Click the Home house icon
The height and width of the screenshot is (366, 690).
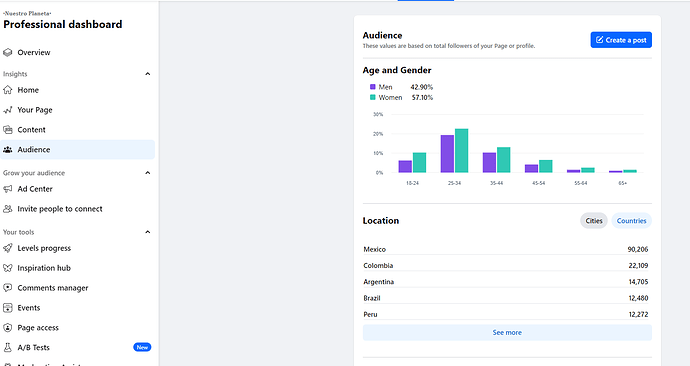click(x=7, y=90)
